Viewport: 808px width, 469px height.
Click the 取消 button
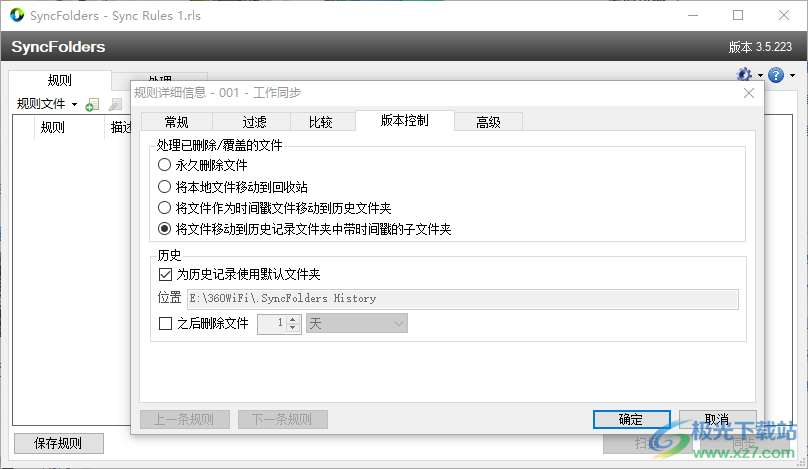pos(717,420)
